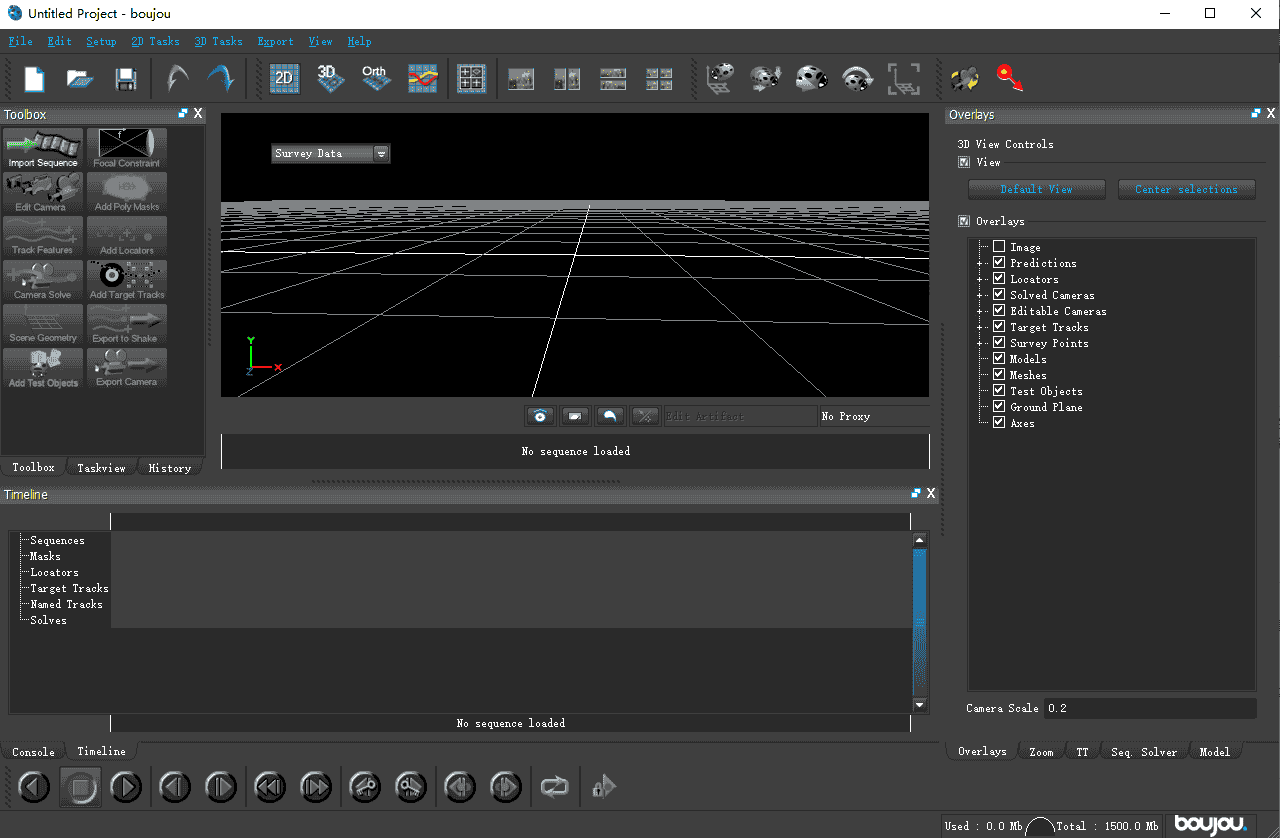Select the Orth orthographic view icon

click(375, 79)
